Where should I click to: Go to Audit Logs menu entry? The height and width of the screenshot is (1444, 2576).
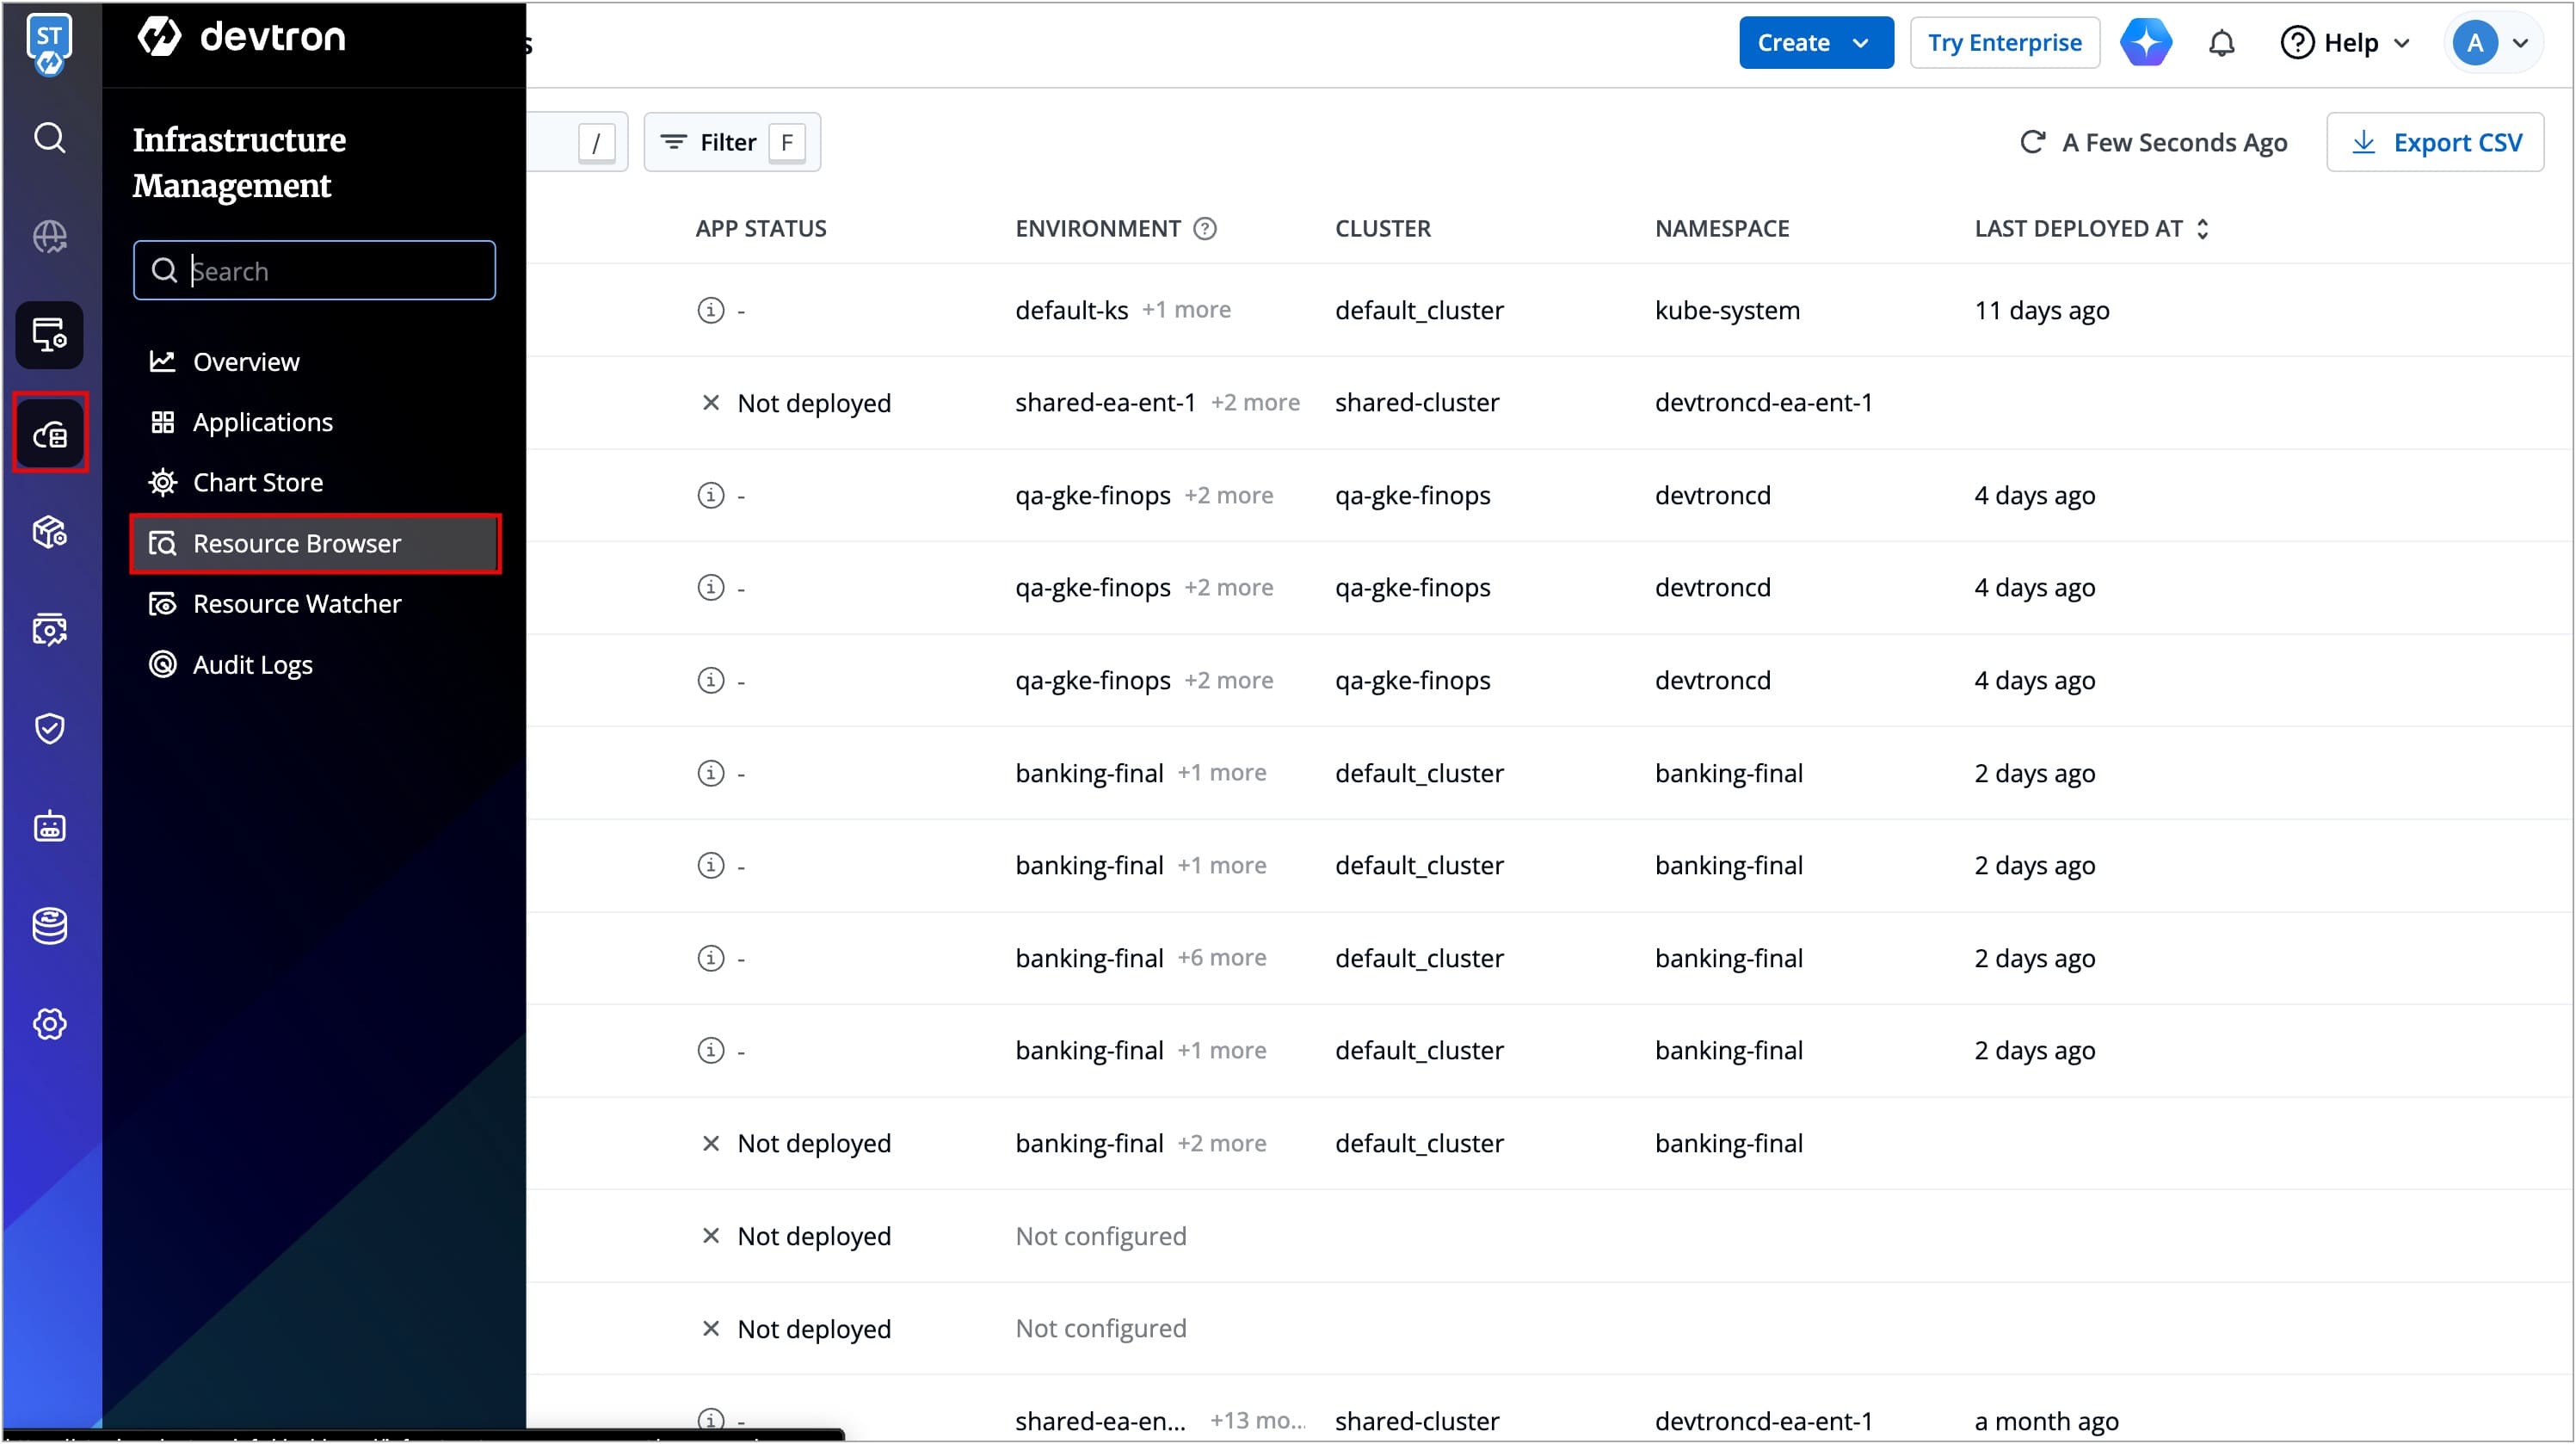coord(252,665)
